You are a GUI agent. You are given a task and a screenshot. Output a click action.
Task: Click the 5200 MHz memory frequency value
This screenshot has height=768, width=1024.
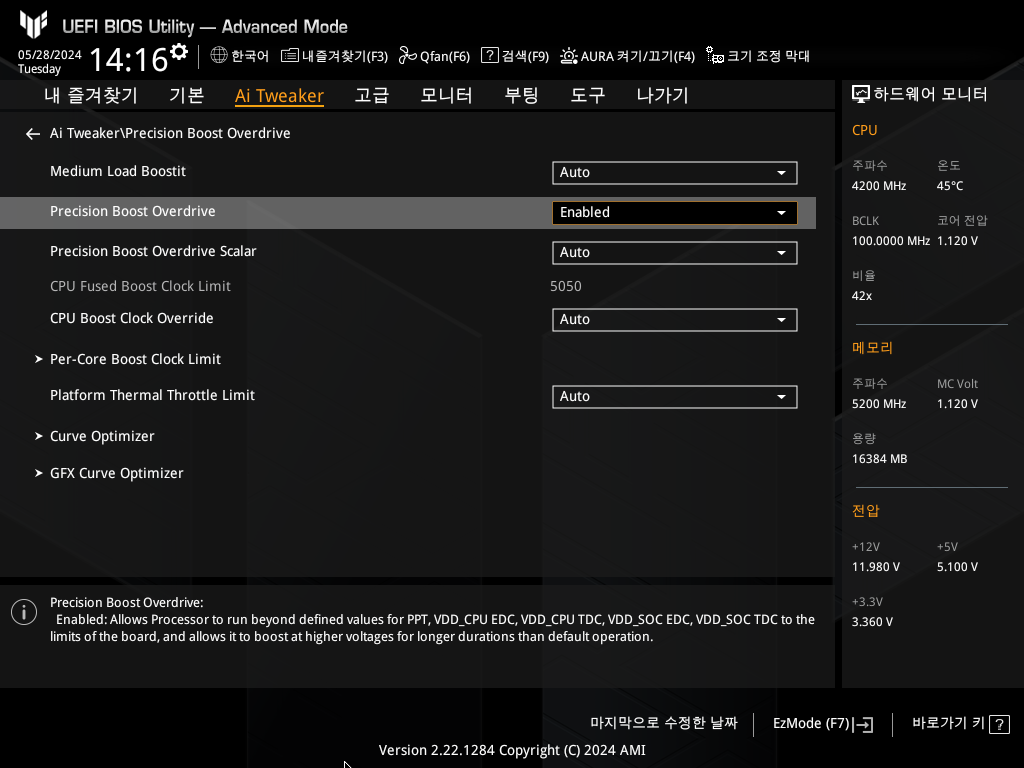[879, 404]
